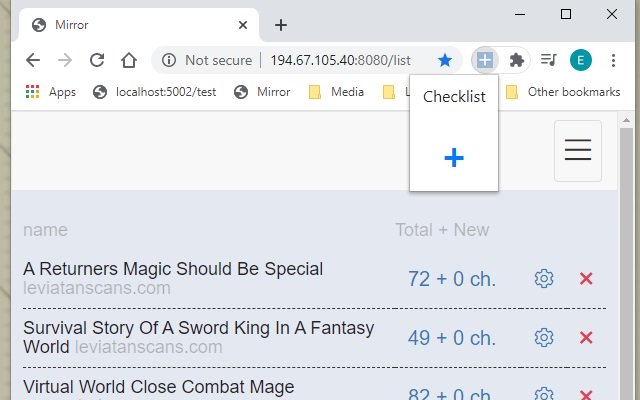
Task: Click the browser back arrow
Action: coord(33,60)
